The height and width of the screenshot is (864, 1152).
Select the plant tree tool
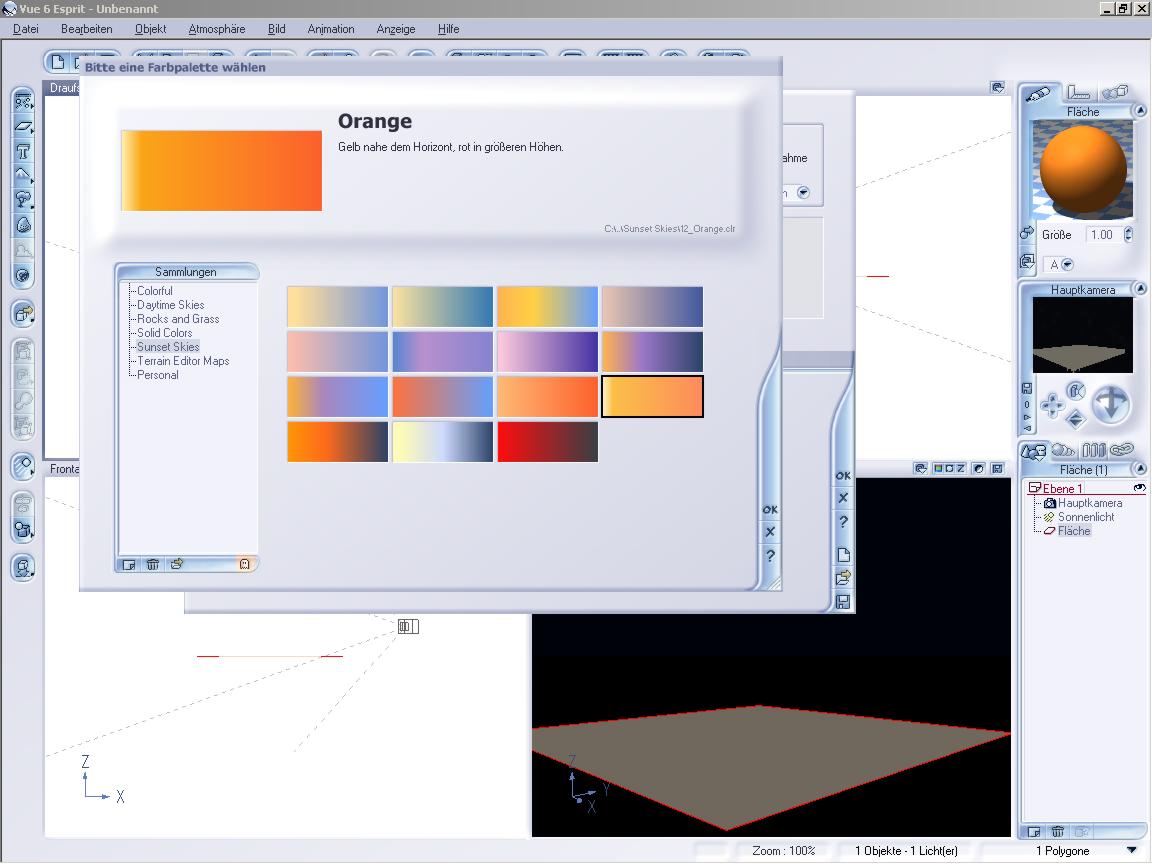tap(23, 199)
